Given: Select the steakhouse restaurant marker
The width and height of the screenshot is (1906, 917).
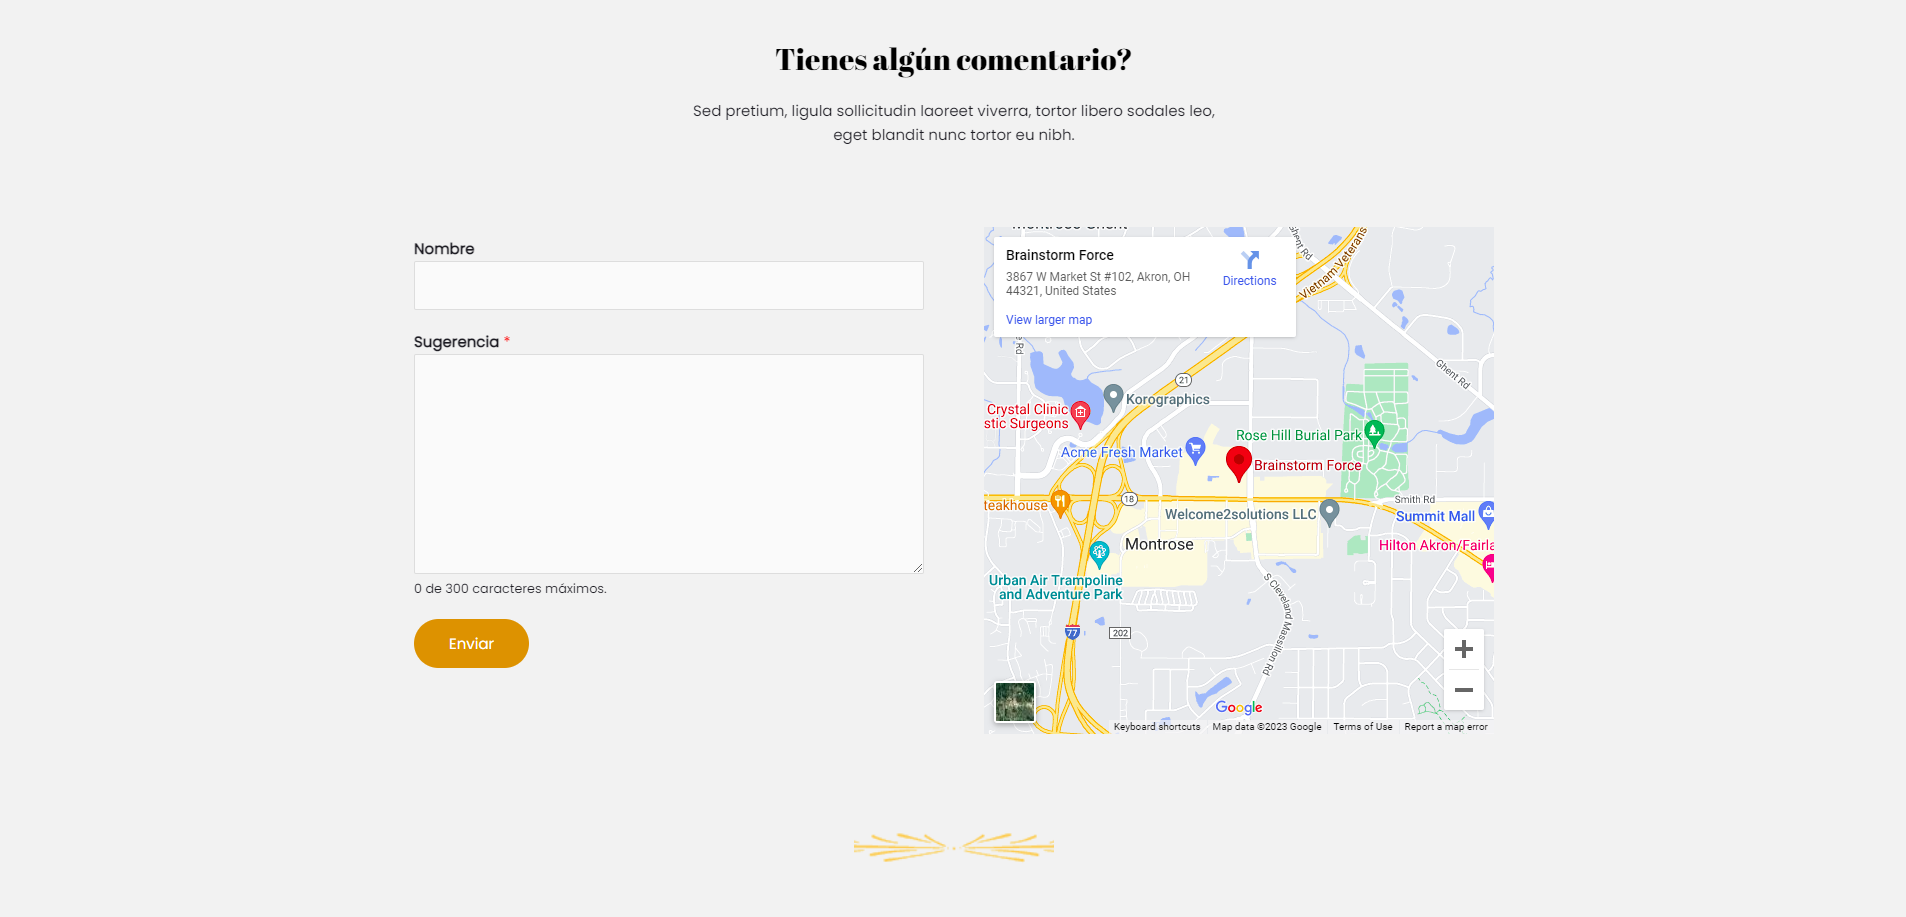Looking at the screenshot, I should (x=1060, y=503).
